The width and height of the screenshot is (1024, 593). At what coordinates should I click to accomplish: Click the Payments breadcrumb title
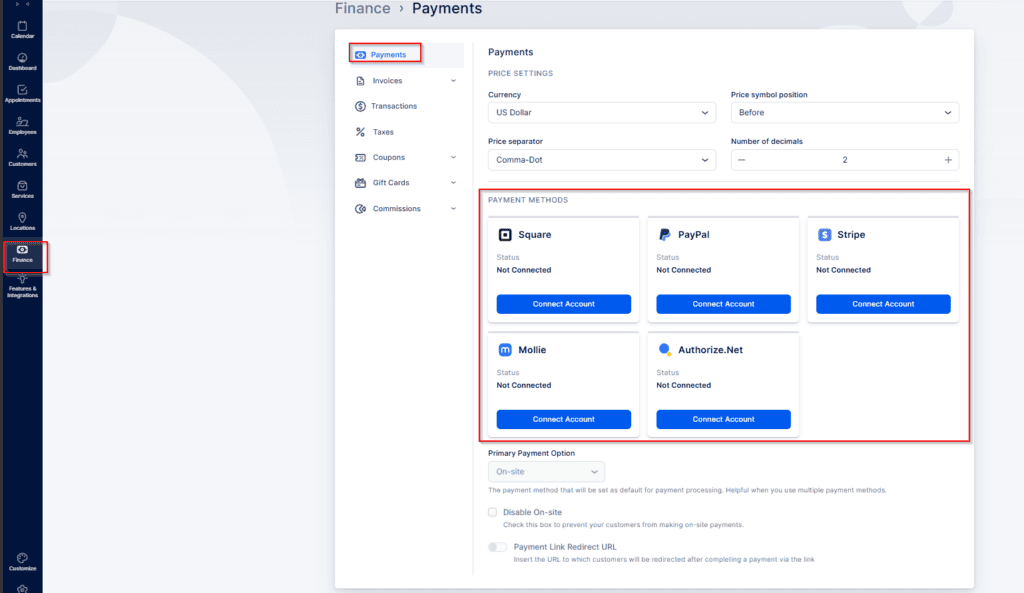(447, 8)
